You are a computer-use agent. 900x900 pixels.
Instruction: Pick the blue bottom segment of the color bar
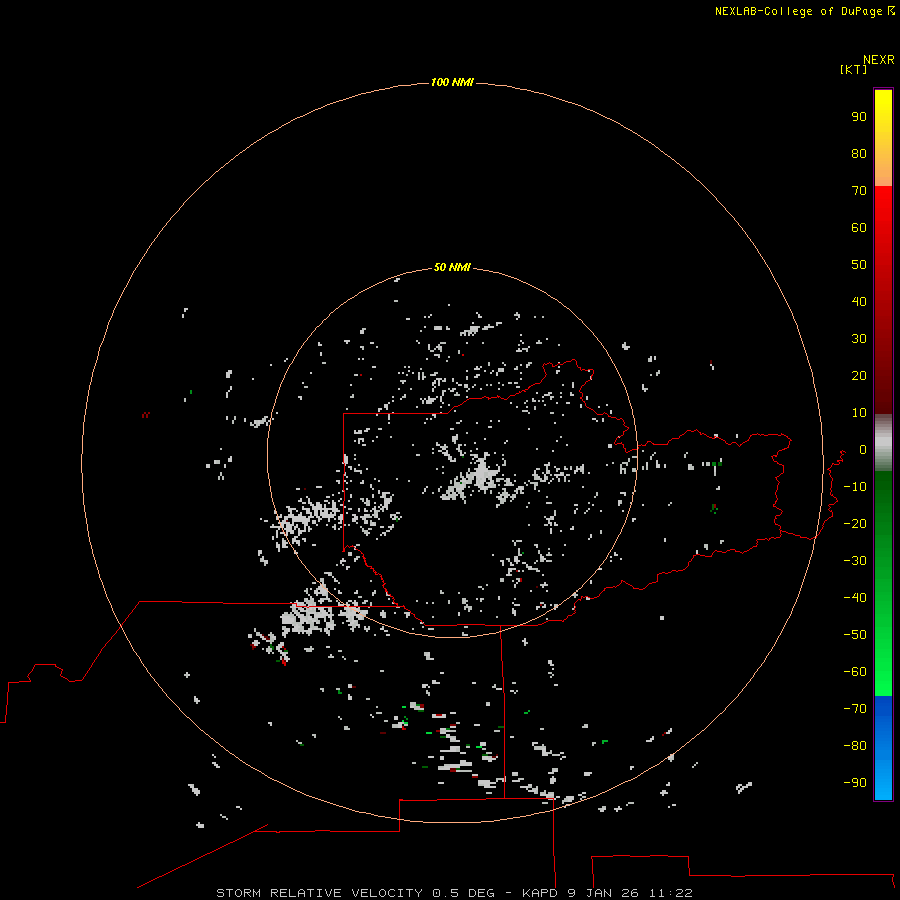(x=883, y=747)
